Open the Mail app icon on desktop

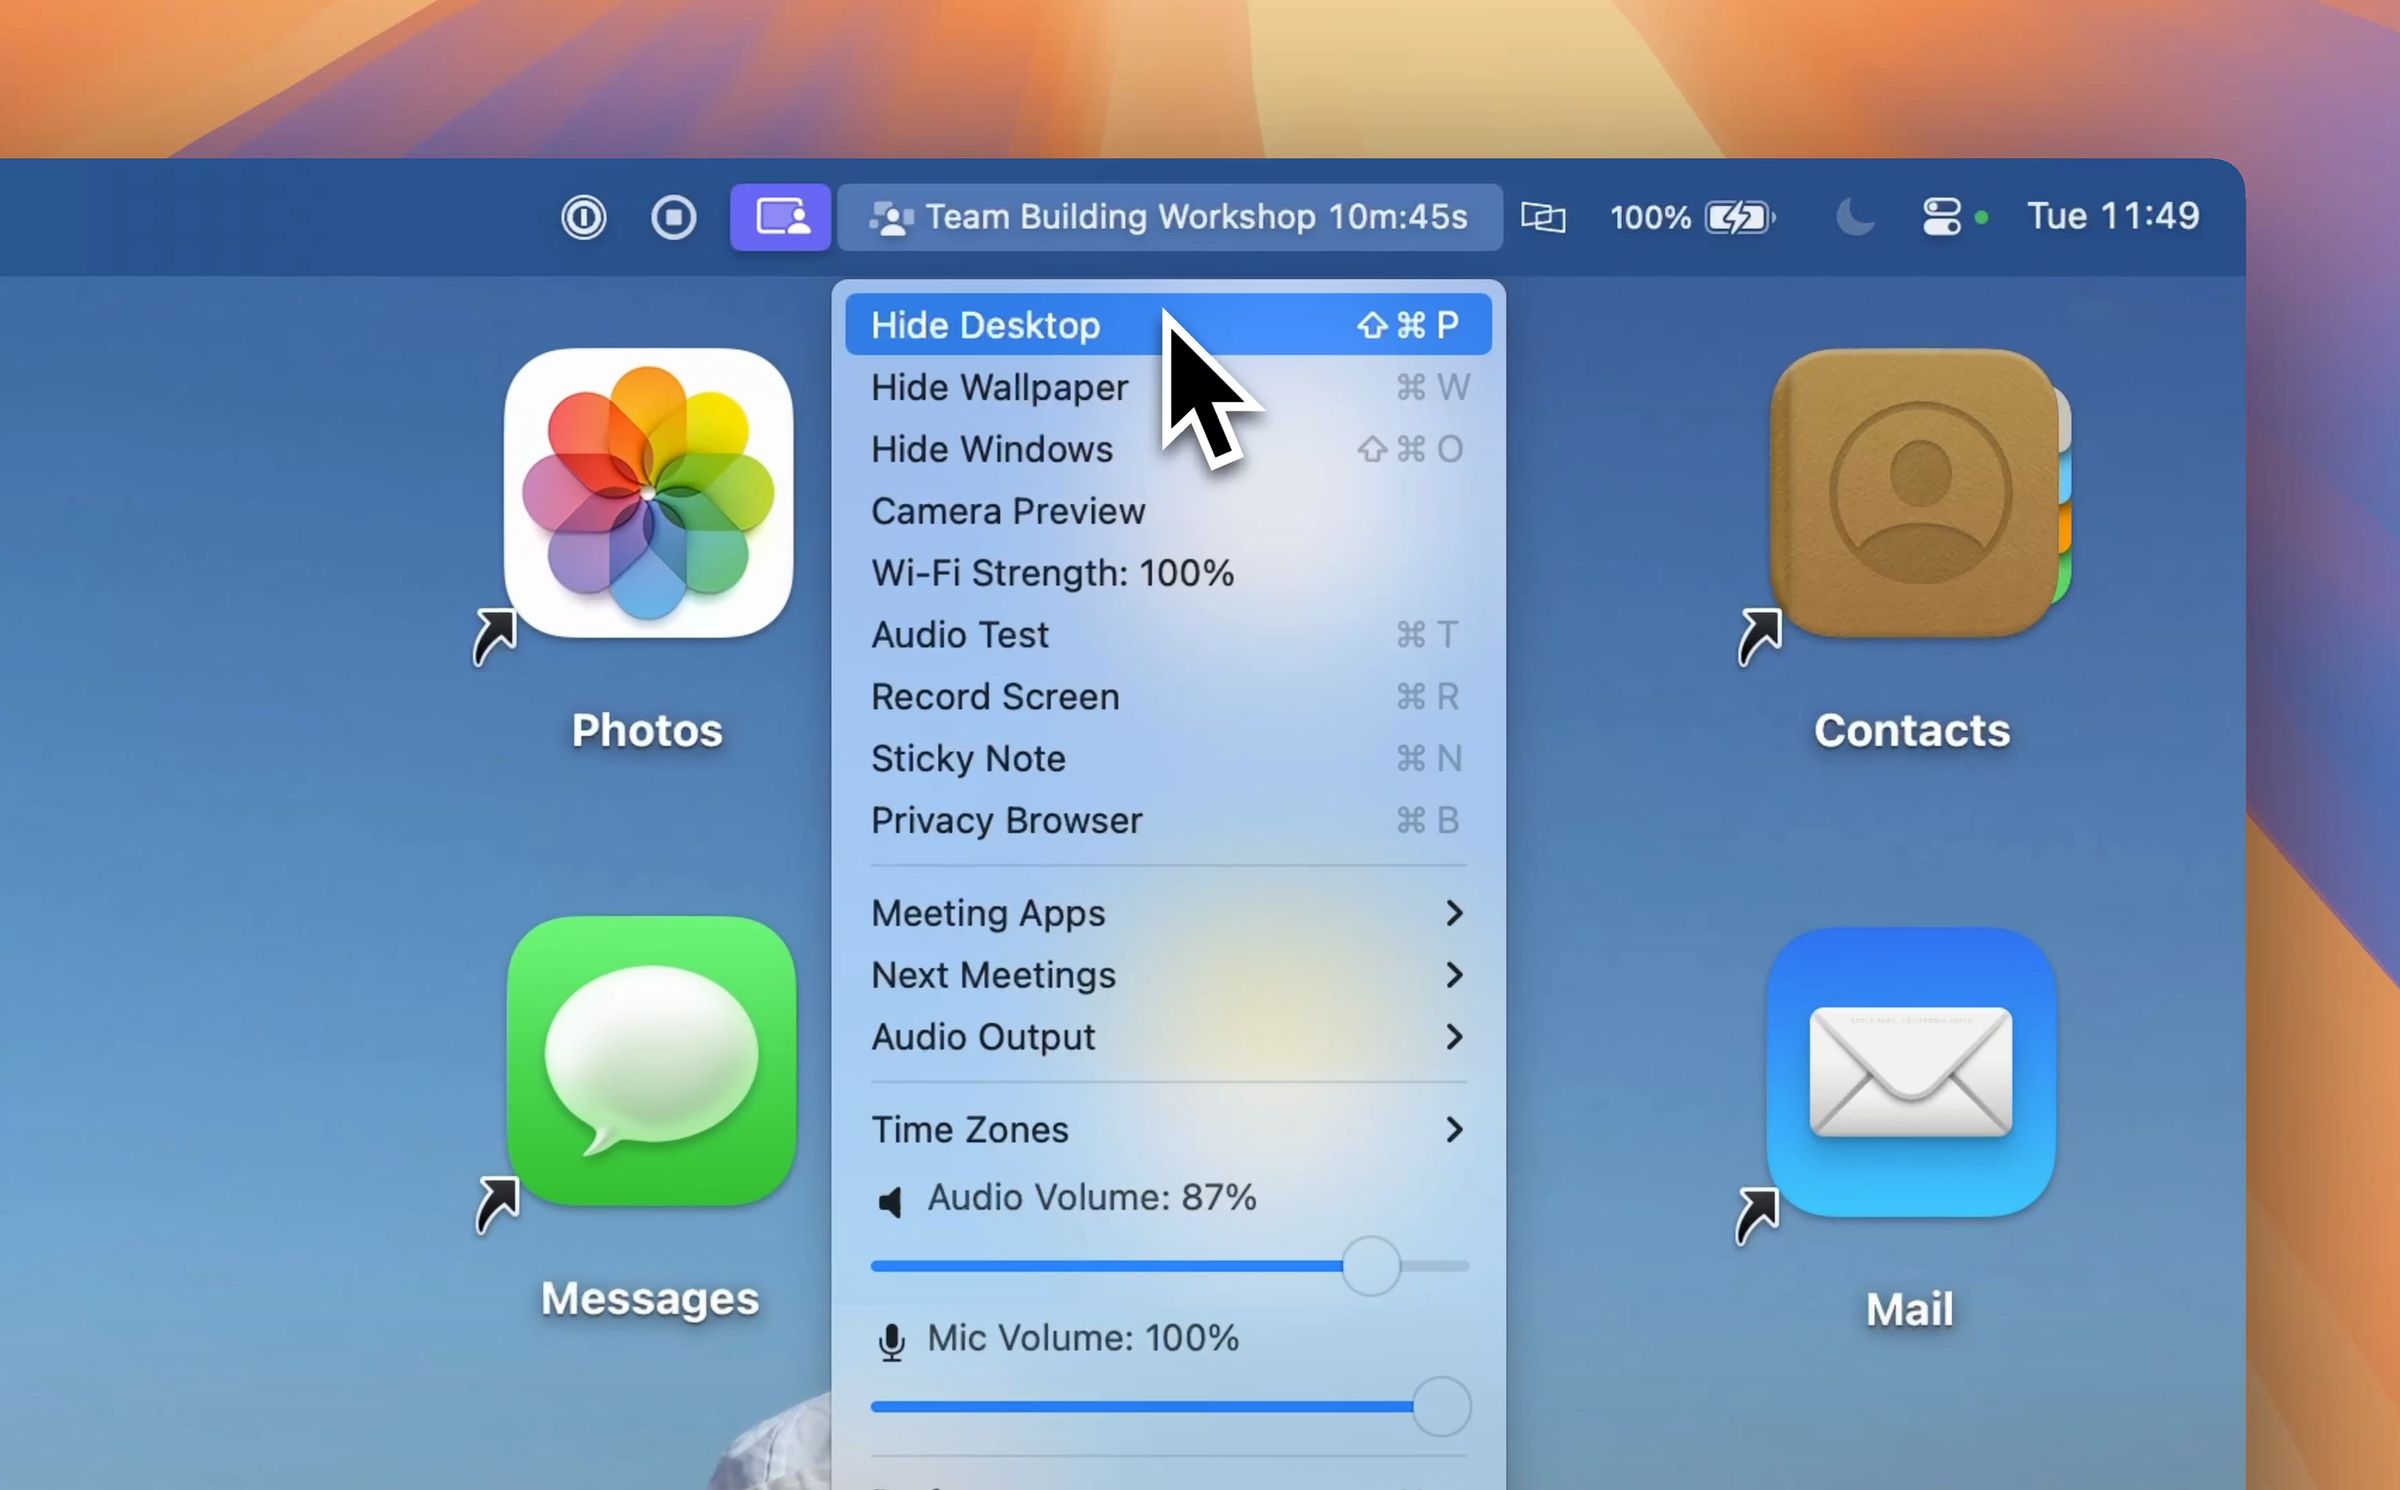1911,1072
